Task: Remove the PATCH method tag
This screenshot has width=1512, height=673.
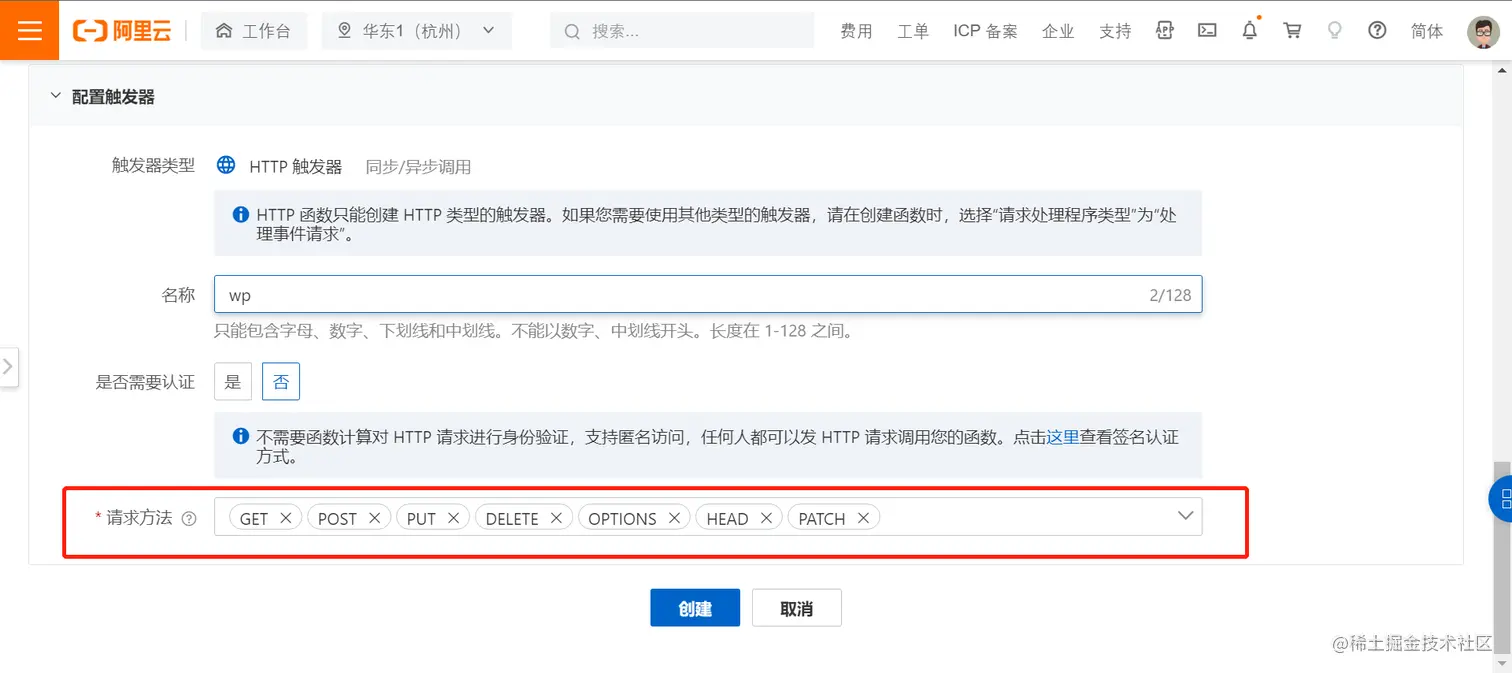Action: click(863, 518)
